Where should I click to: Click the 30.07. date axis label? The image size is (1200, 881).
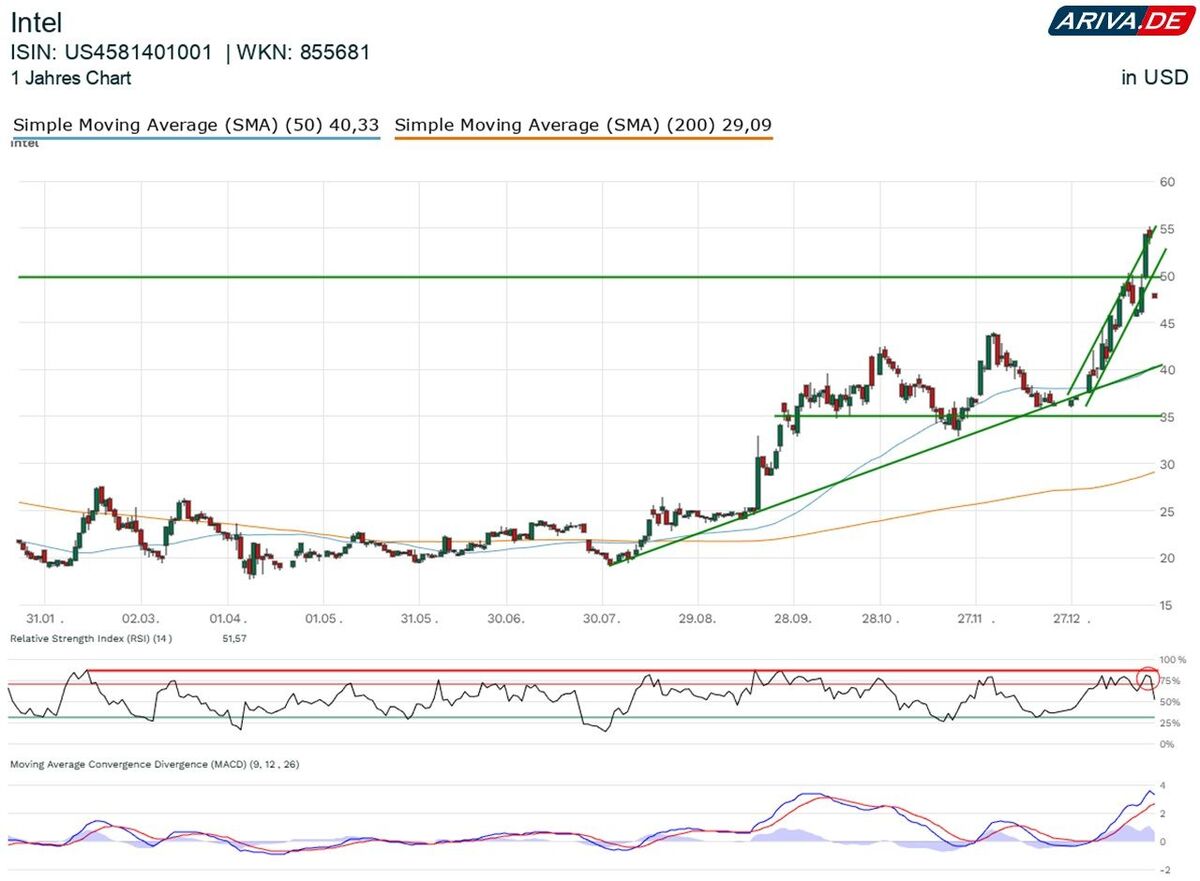(x=603, y=620)
